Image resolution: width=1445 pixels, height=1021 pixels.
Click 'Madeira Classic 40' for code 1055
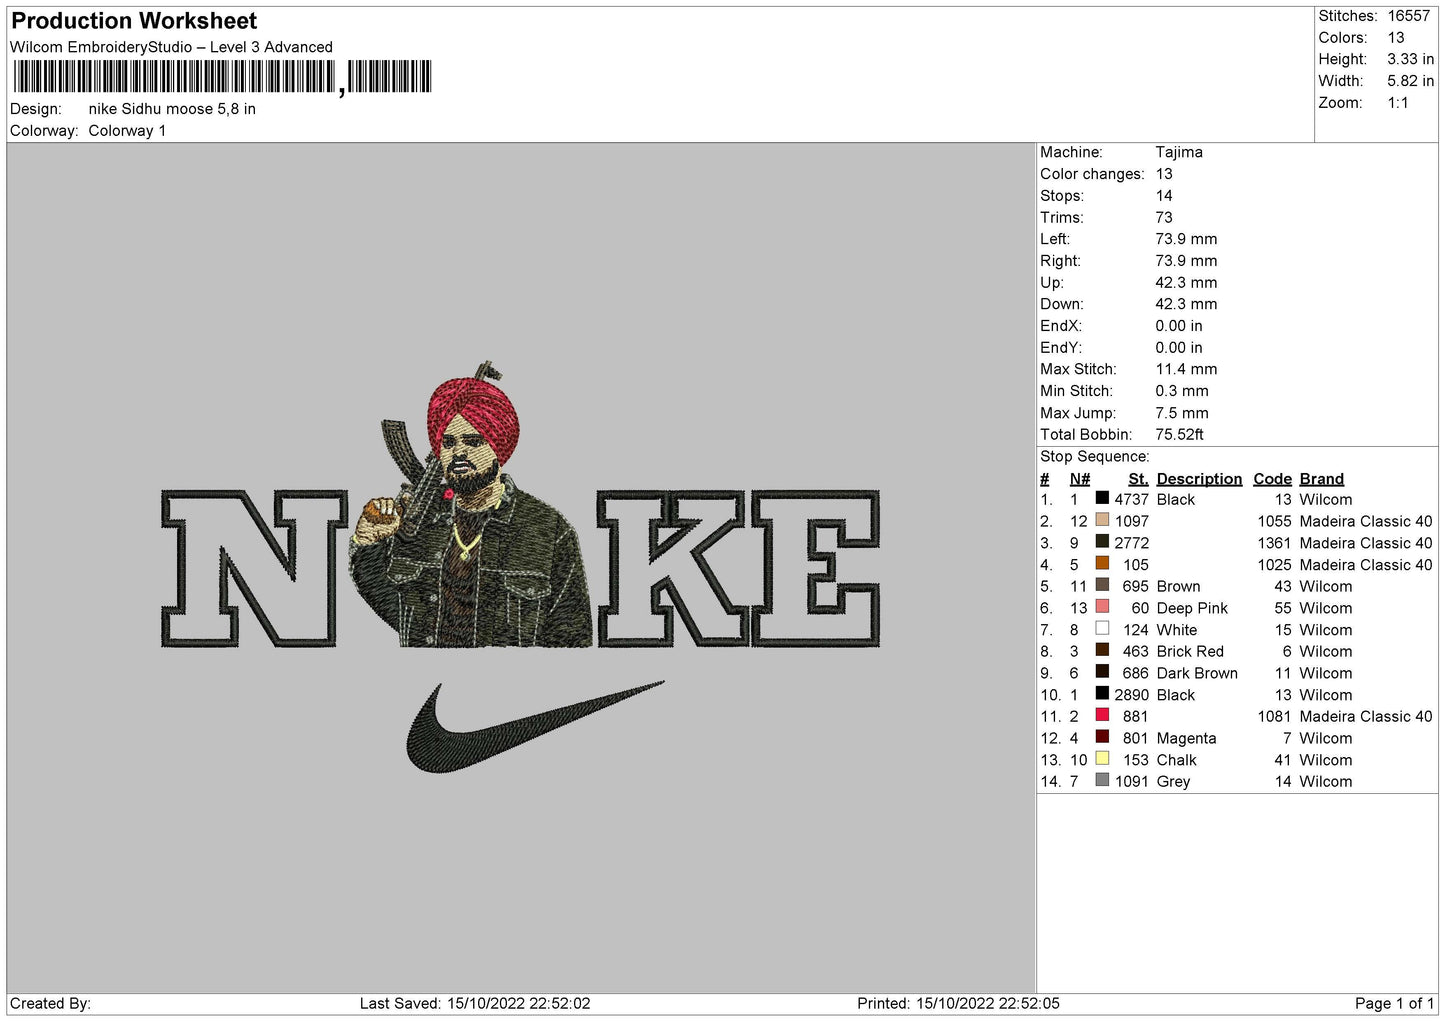point(1366,521)
